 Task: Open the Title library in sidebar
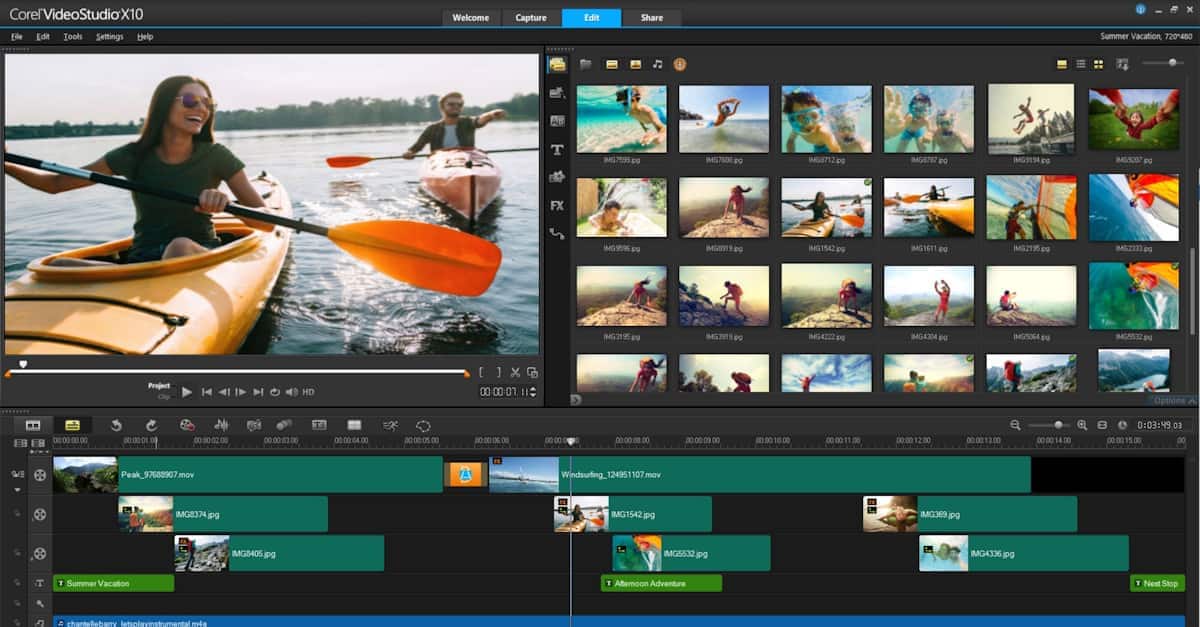(x=557, y=149)
